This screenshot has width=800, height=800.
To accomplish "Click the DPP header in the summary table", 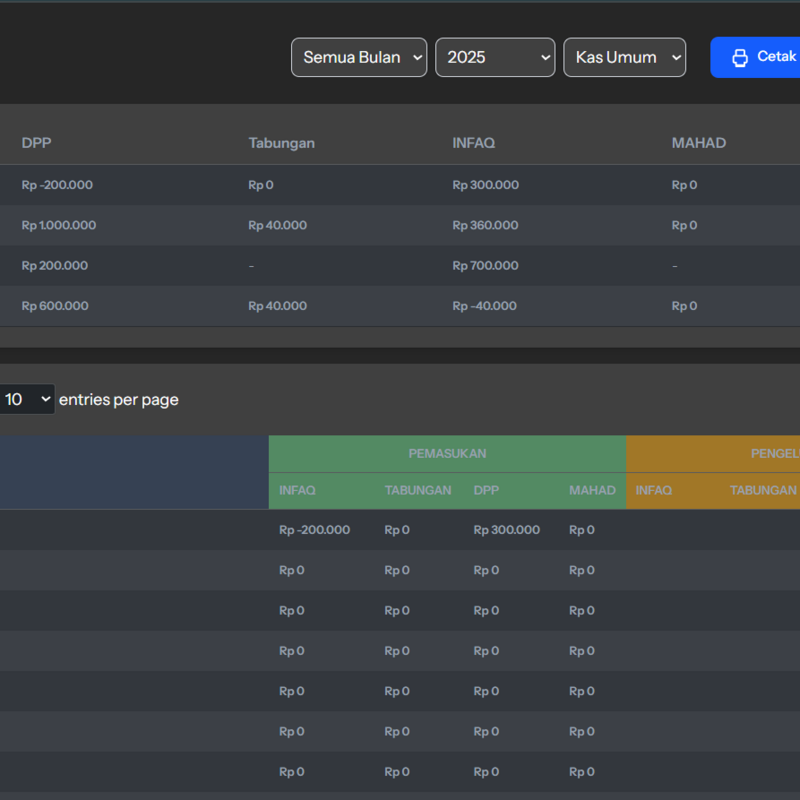I will click(36, 143).
